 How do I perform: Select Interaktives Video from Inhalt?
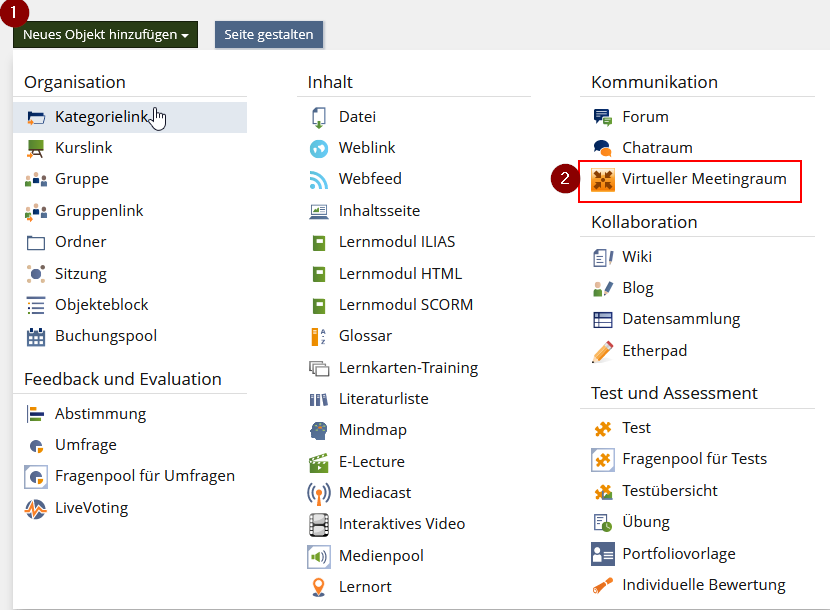pyautogui.click(x=401, y=524)
